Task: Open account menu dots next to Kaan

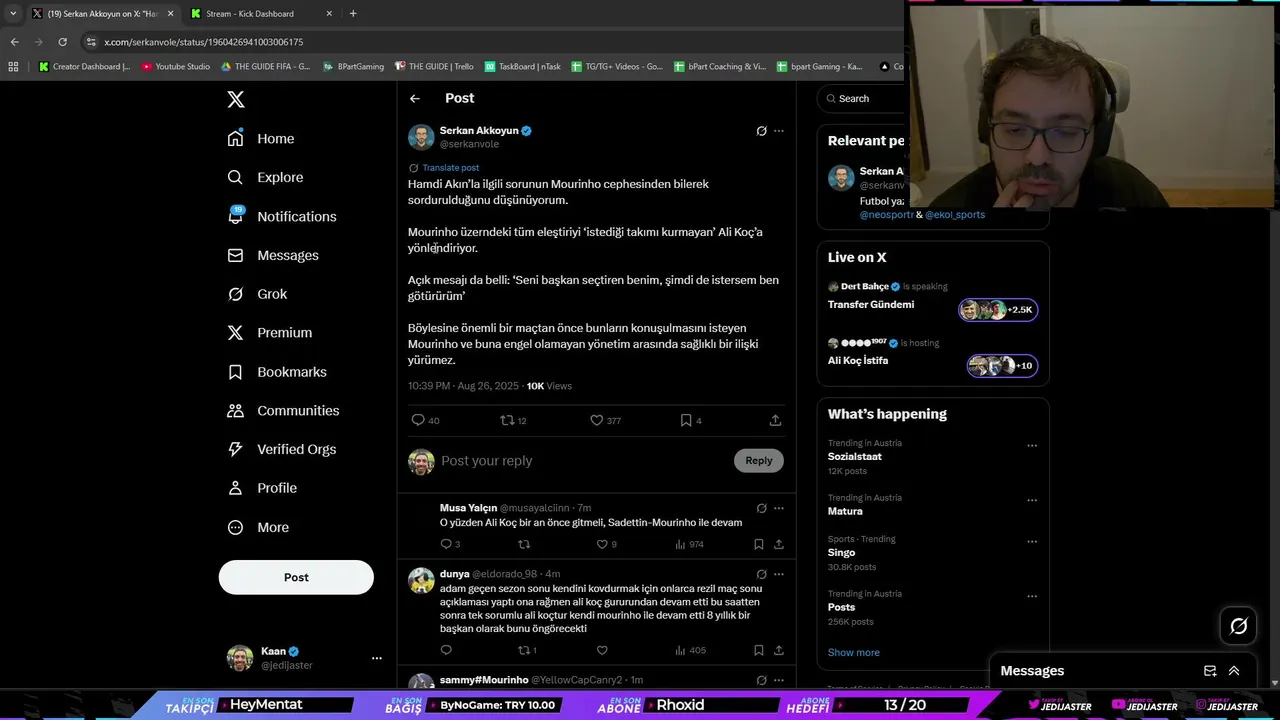Action: point(377,658)
